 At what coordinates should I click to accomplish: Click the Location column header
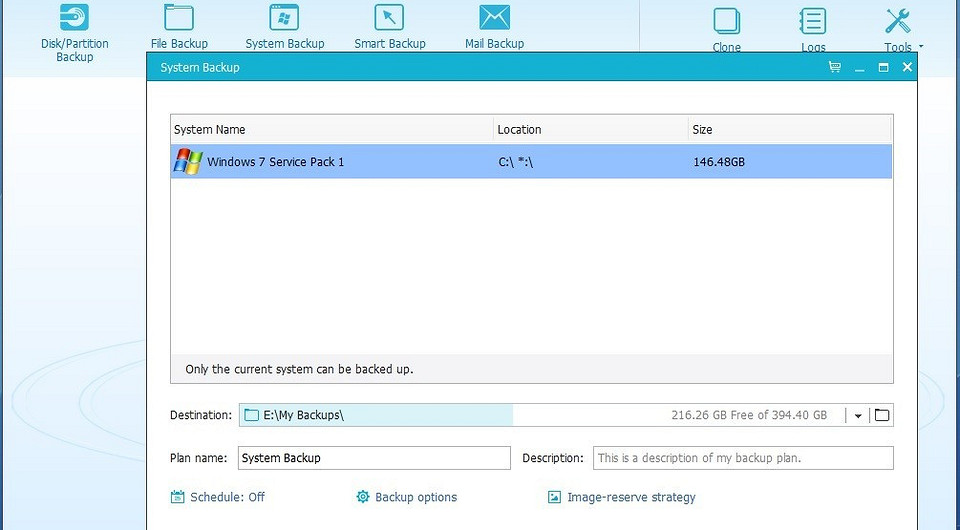coord(590,129)
